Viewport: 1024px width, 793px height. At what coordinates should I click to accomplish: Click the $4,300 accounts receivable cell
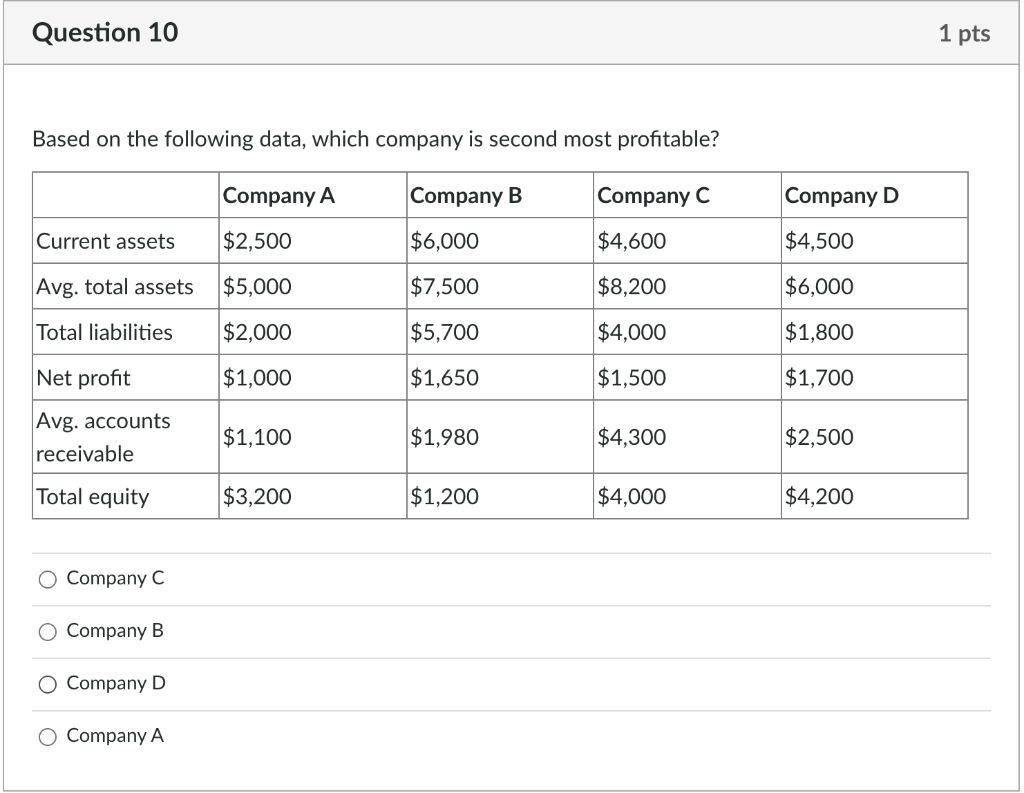click(x=631, y=436)
